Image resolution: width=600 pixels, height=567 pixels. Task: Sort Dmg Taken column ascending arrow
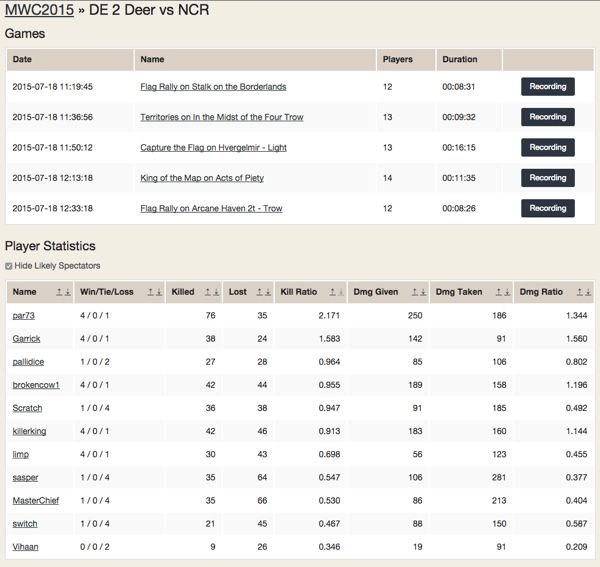499,292
